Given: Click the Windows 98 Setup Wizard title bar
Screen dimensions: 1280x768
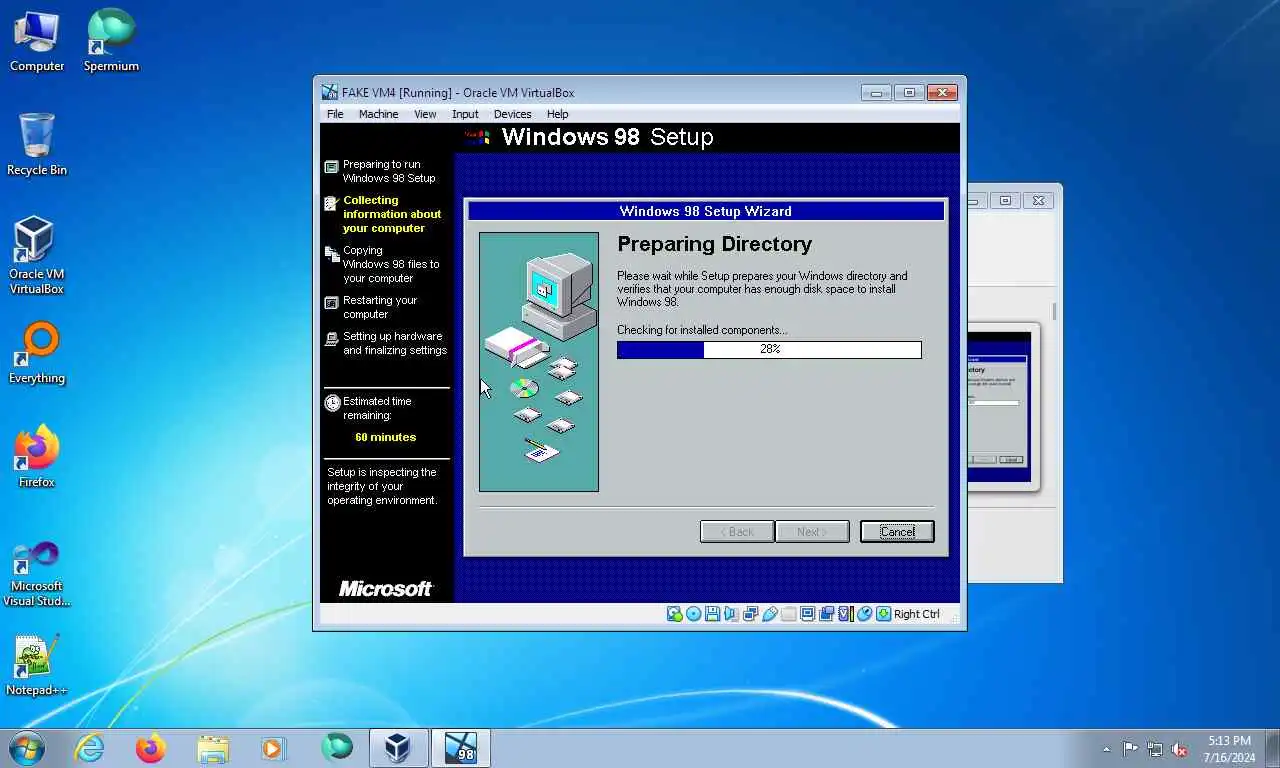Looking at the screenshot, I should (x=706, y=211).
